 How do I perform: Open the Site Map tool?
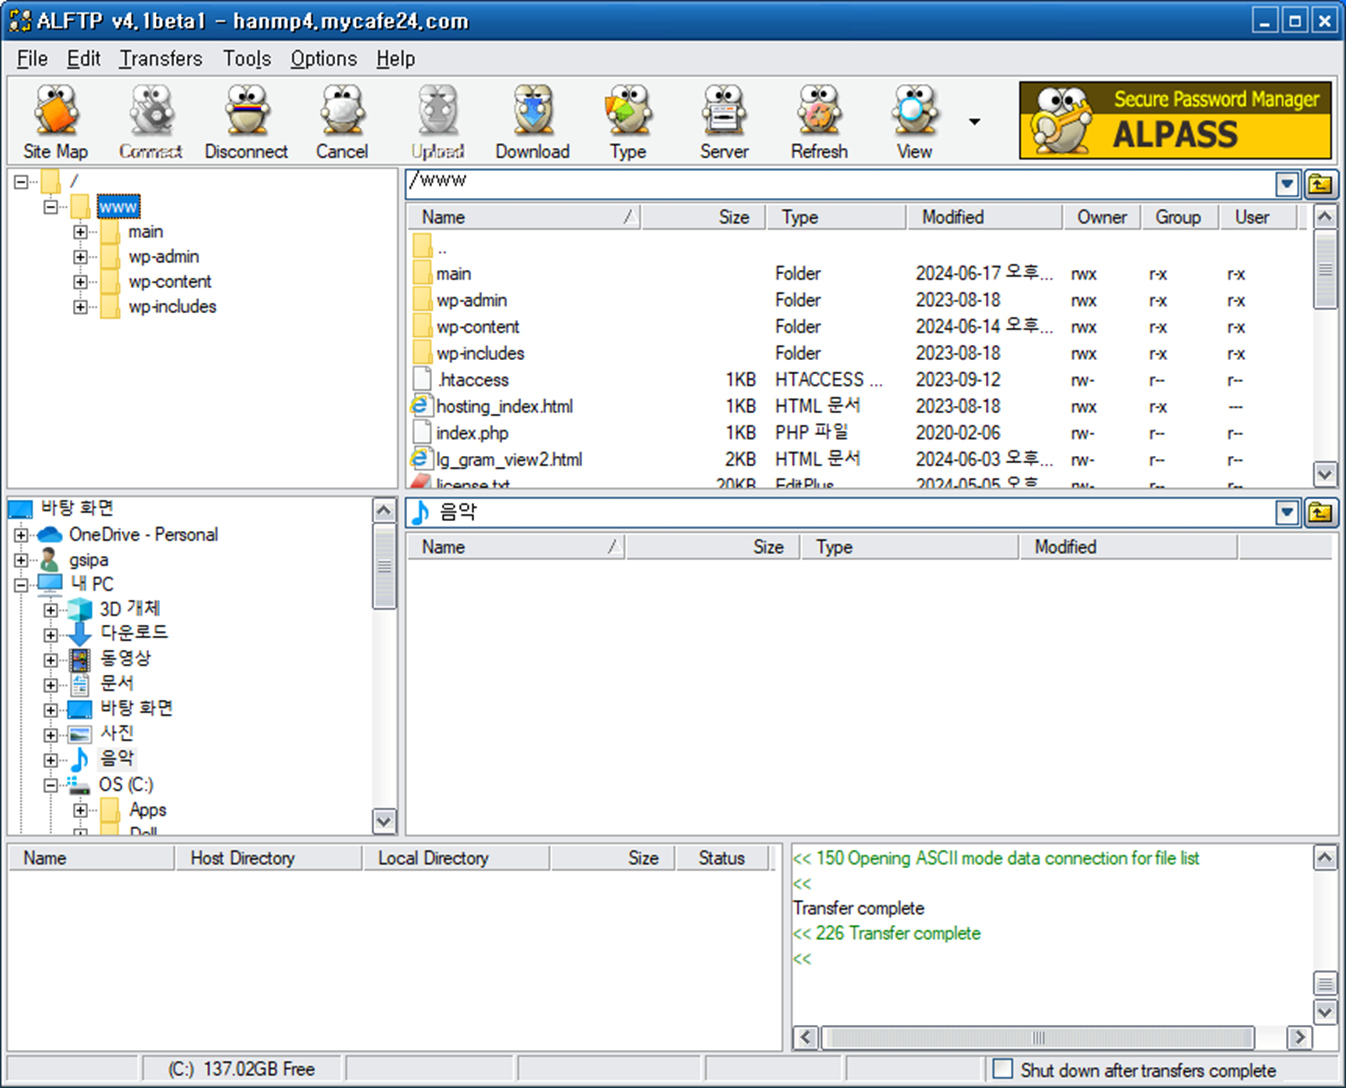pyautogui.click(x=55, y=120)
